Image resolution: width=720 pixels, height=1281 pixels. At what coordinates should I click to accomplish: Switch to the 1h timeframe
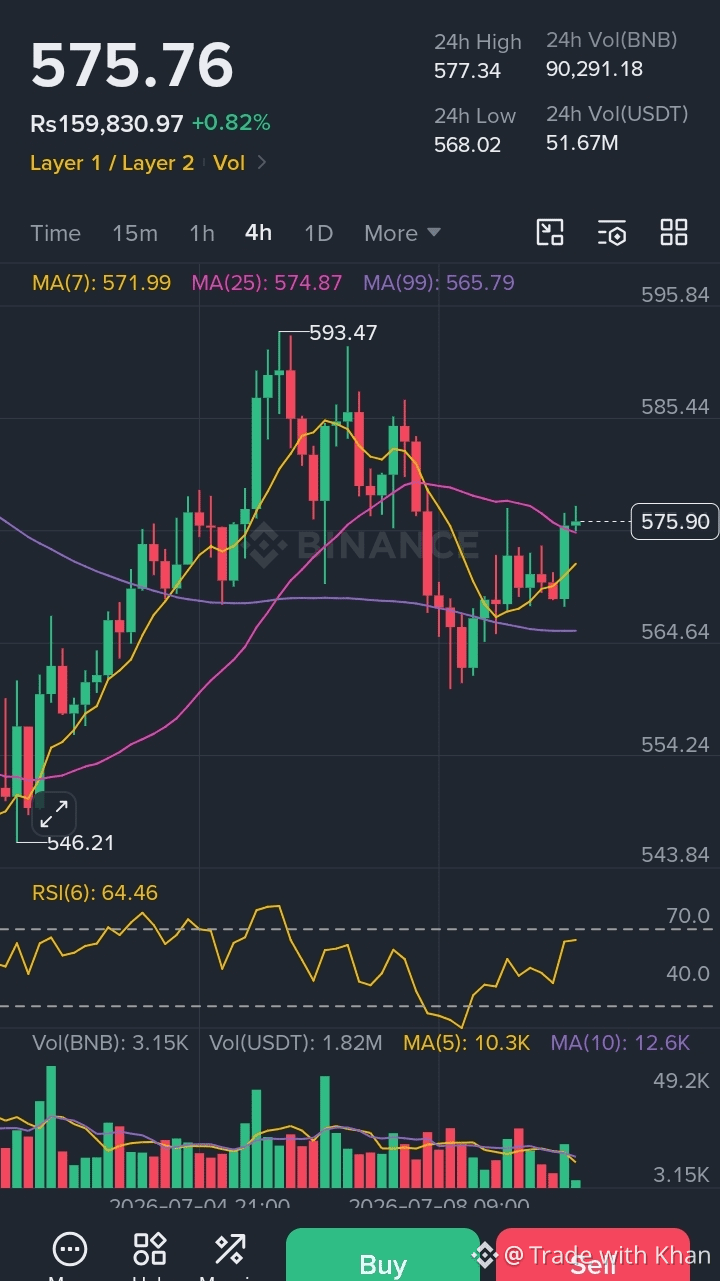(202, 233)
